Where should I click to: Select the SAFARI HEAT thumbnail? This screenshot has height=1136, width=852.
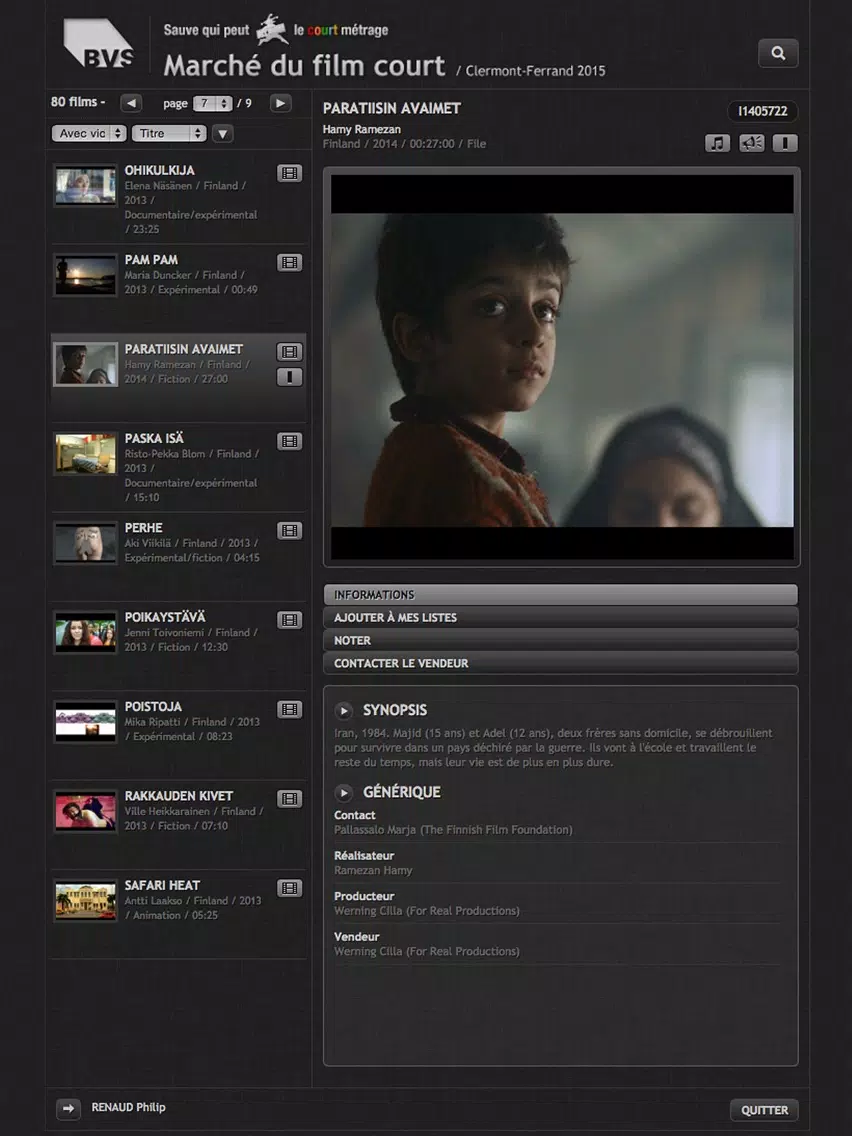click(x=85, y=901)
